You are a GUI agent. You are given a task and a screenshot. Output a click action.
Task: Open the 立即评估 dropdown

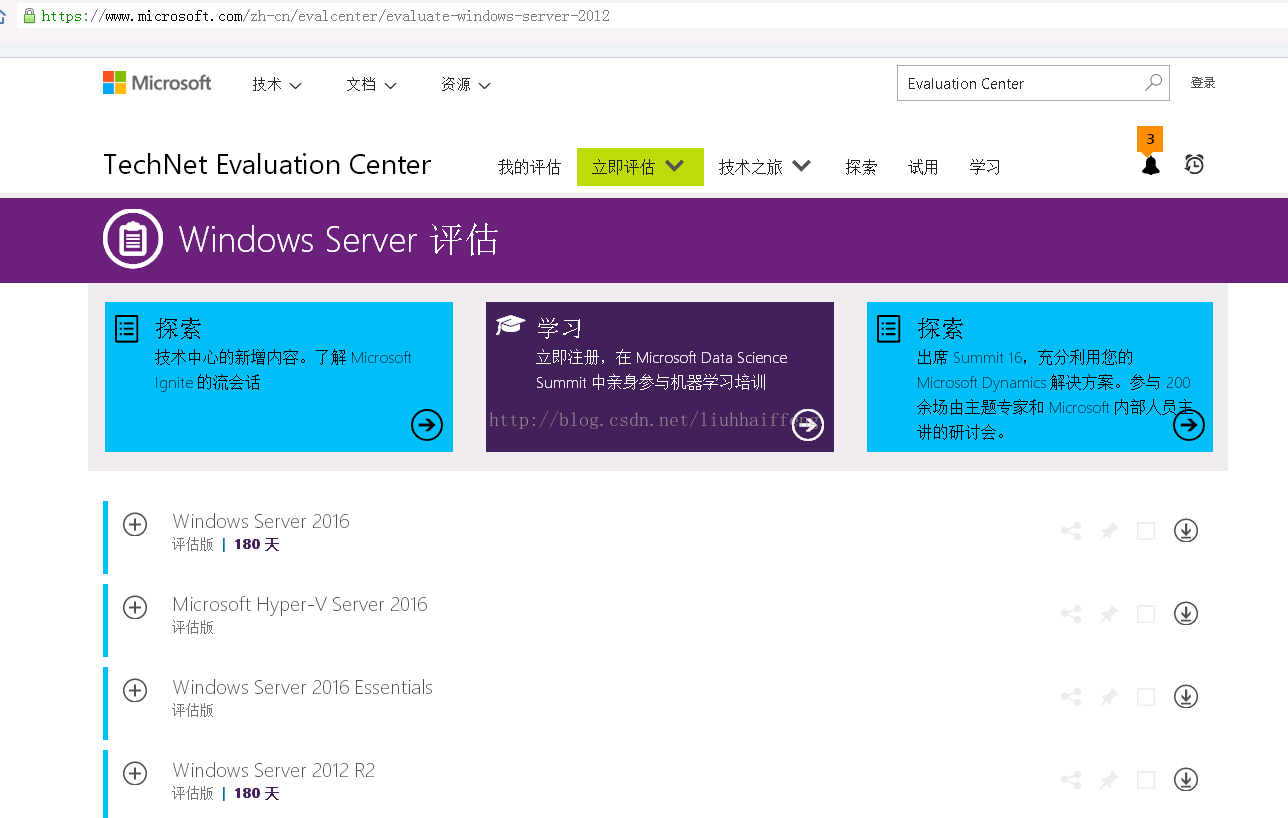pyautogui.click(x=640, y=167)
